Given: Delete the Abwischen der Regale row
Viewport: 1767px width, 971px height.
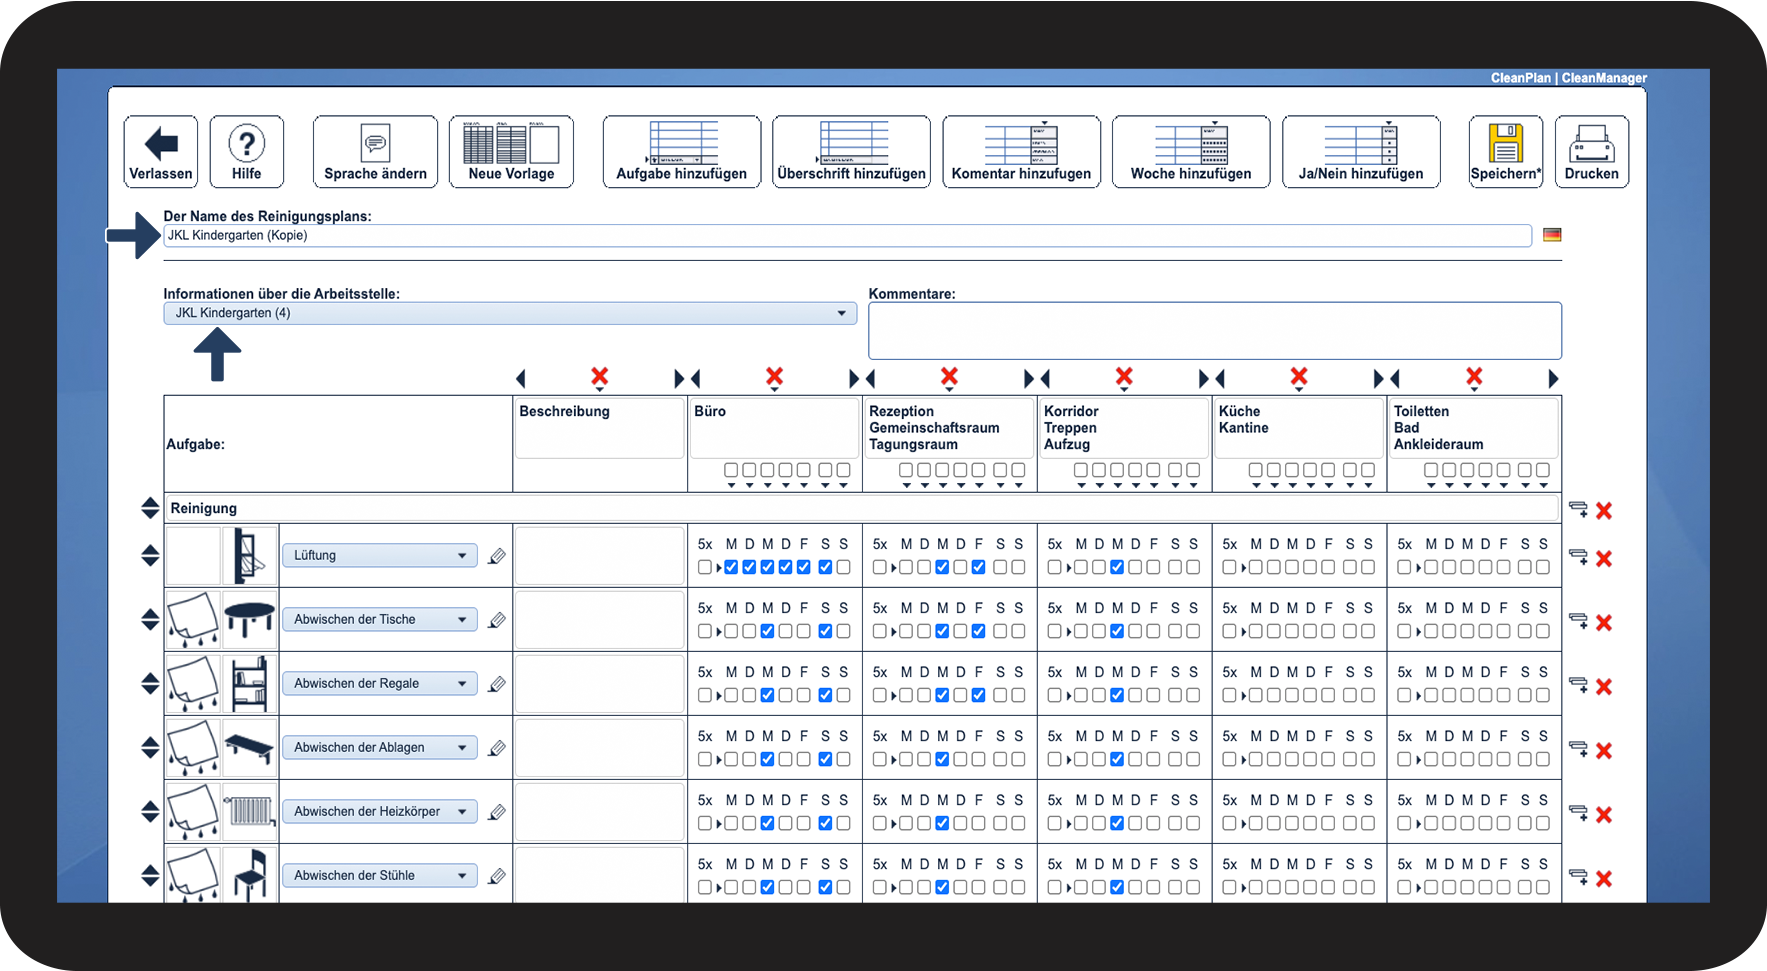Looking at the screenshot, I should [x=1604, y=687].
